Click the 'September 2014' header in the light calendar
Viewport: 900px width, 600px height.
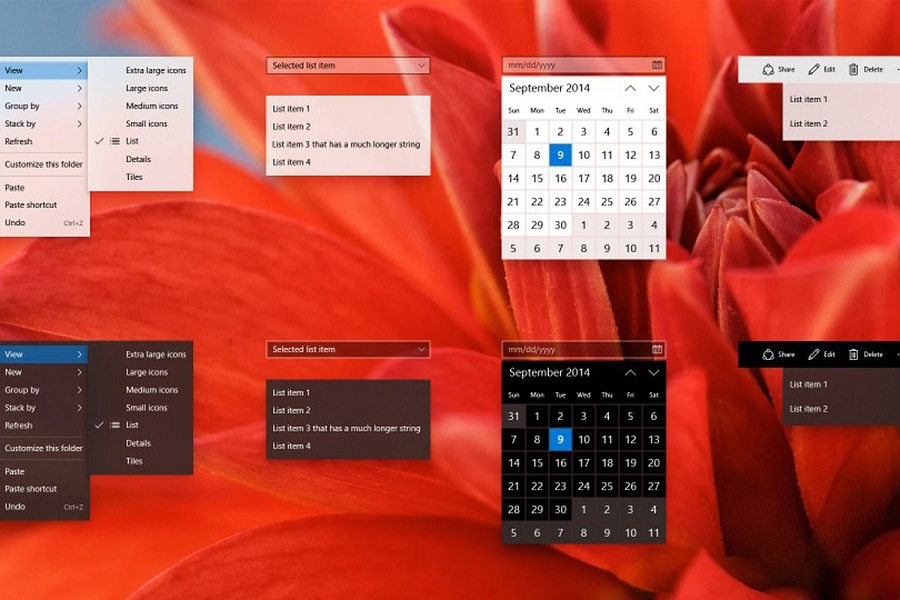point(549,89)
